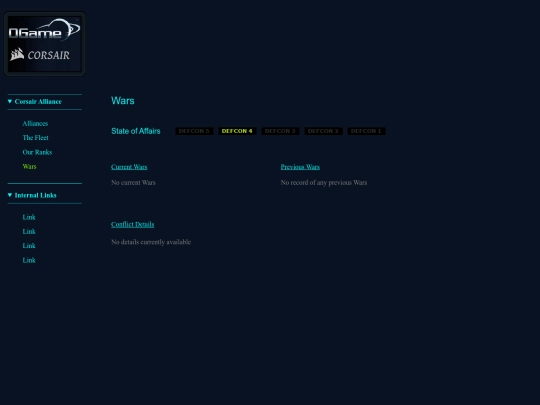Open the Internal Links heading

[35, 195]
